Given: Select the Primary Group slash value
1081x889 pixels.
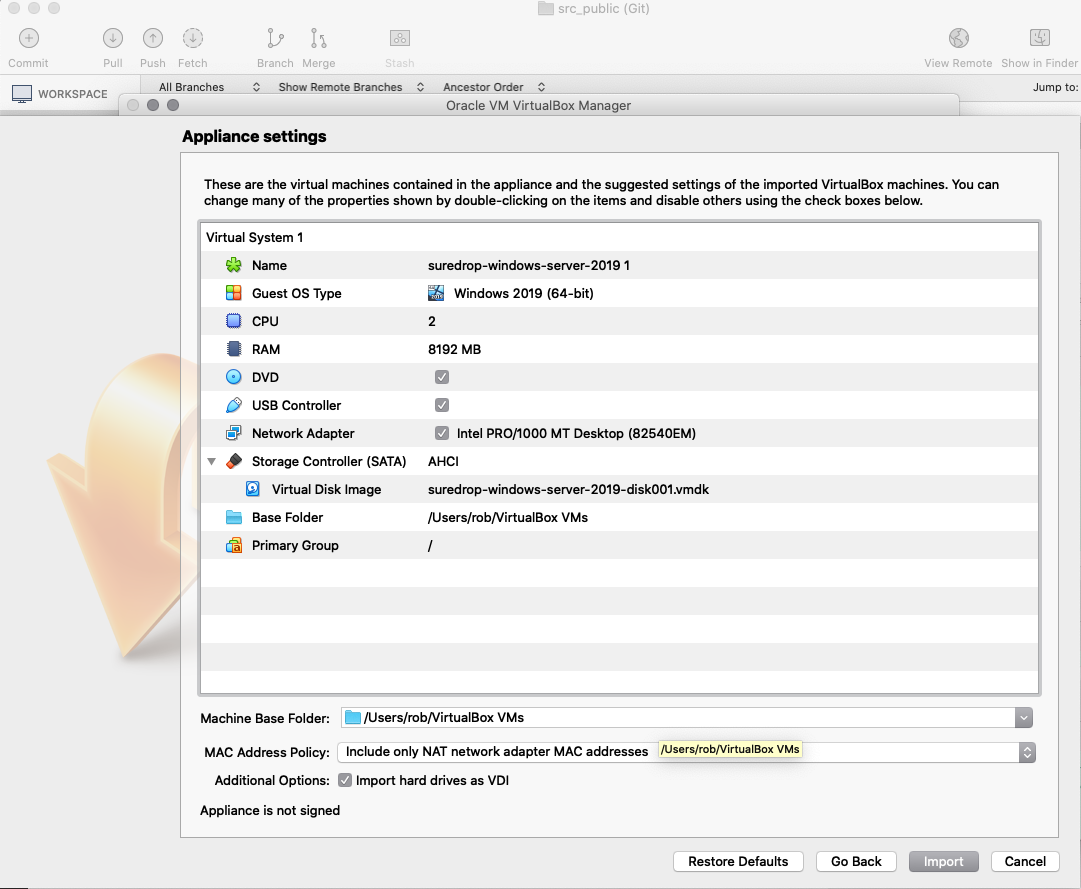Looking at the screenshot, I should 430,545.
